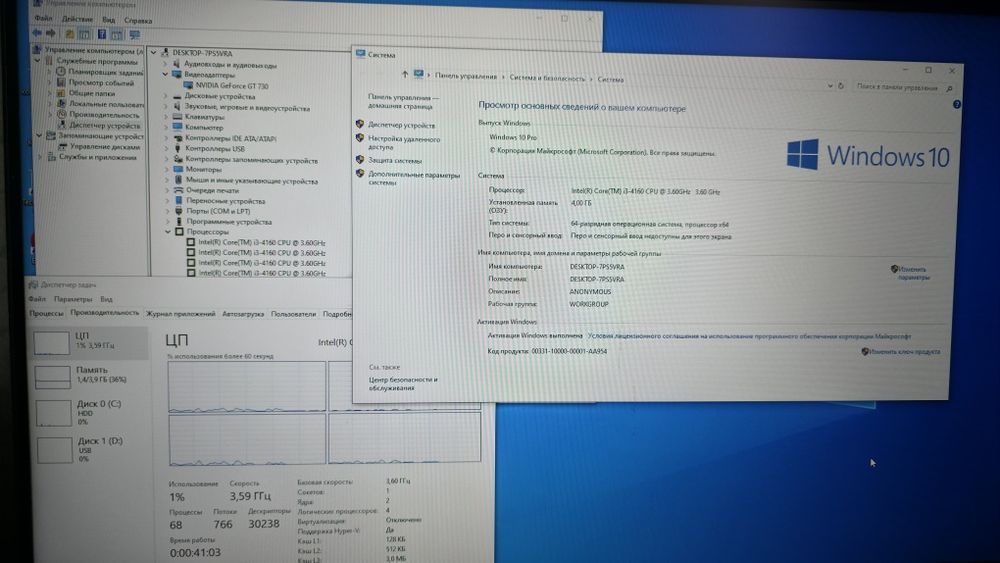Expand Мыши и иные указывающие устройства node
Screen dimensions: 1000x563
pyautogui.click(x=168, y=180)
